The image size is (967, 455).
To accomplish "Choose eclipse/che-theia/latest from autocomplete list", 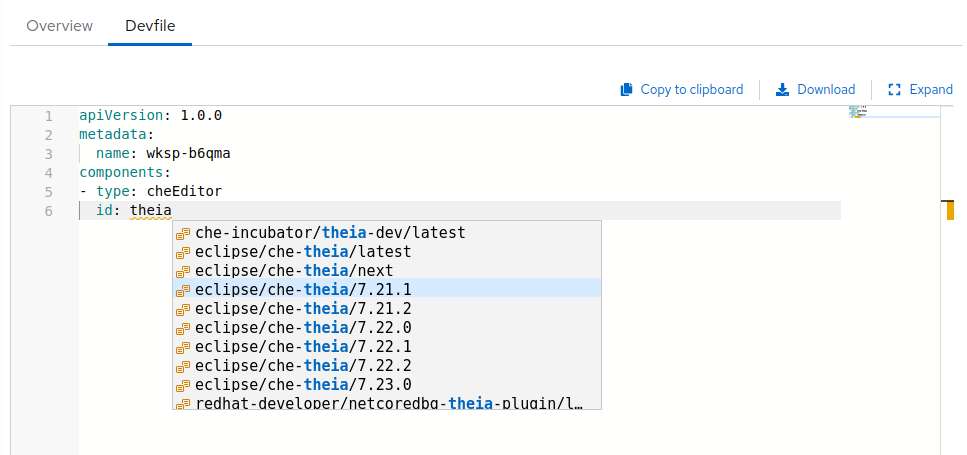I will (x=303, y=252).
